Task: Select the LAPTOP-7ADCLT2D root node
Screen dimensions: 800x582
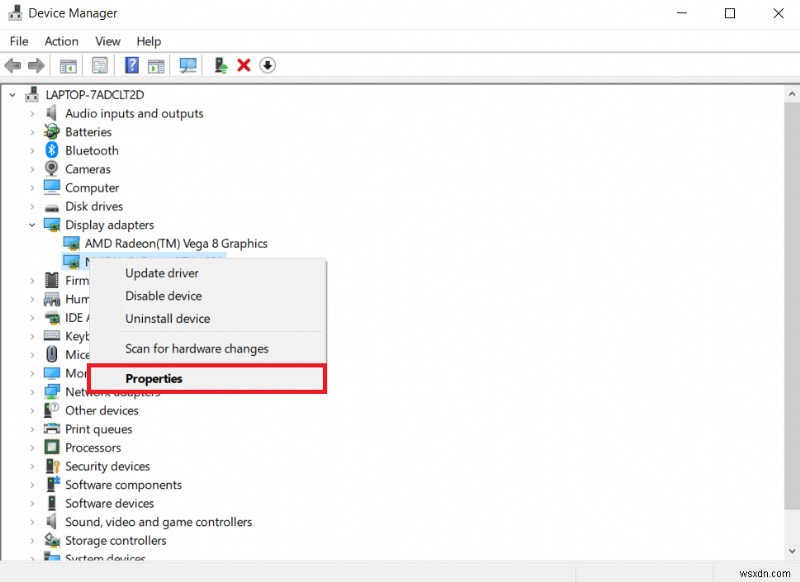Action: point(89,94)
